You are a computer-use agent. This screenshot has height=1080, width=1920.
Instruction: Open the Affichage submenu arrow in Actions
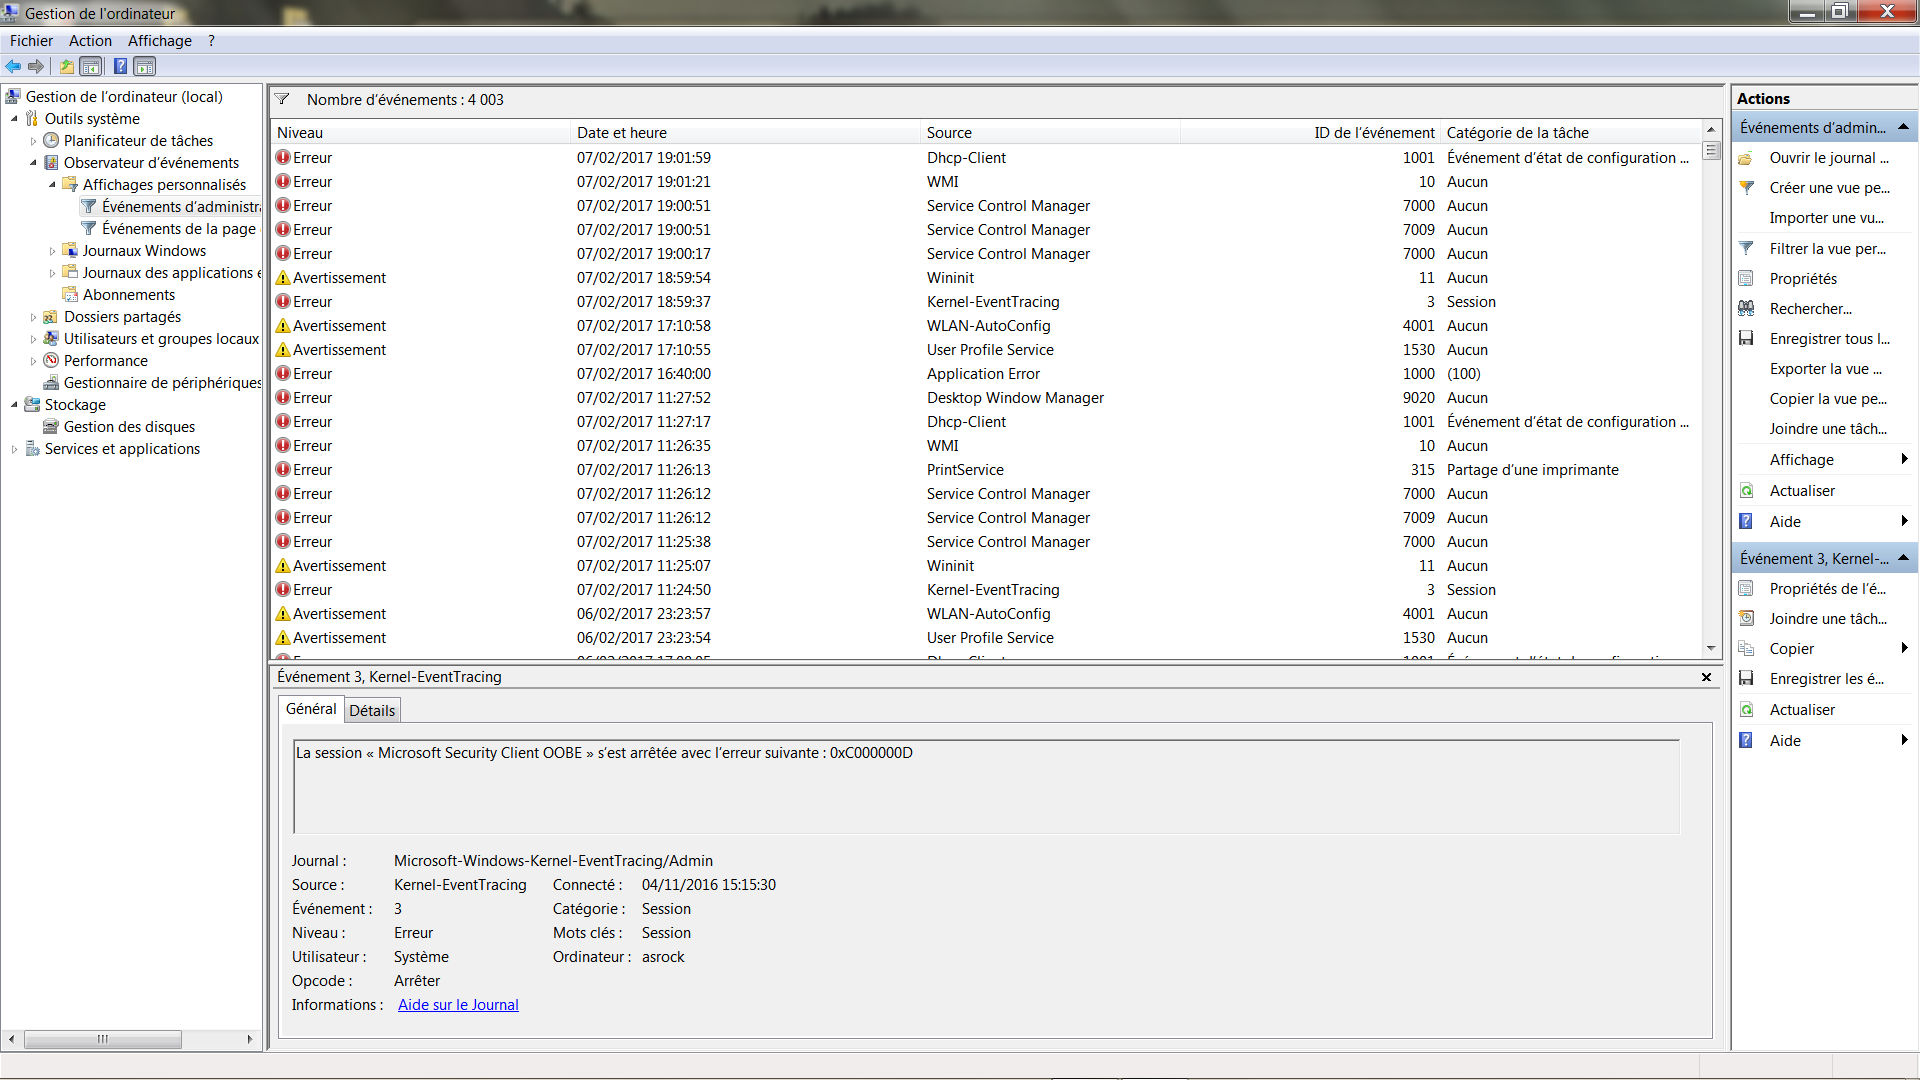tap(1903, 460)
